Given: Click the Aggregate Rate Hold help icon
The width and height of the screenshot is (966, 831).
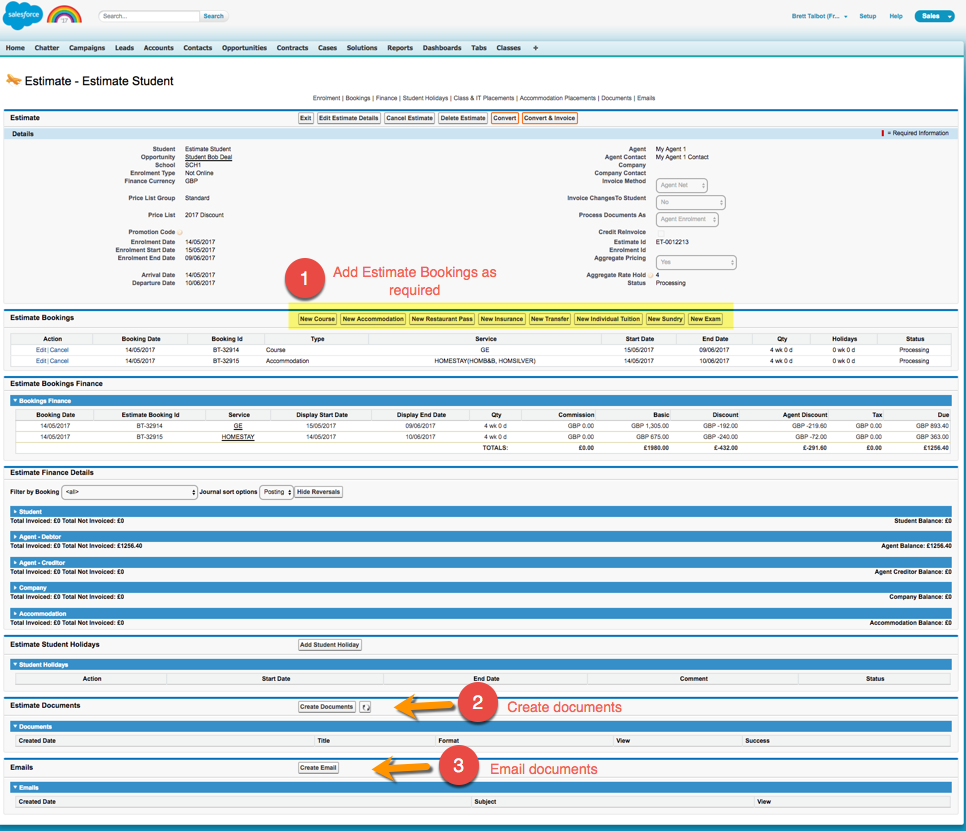Looking at the screenshot, I should tap(650, 275).
